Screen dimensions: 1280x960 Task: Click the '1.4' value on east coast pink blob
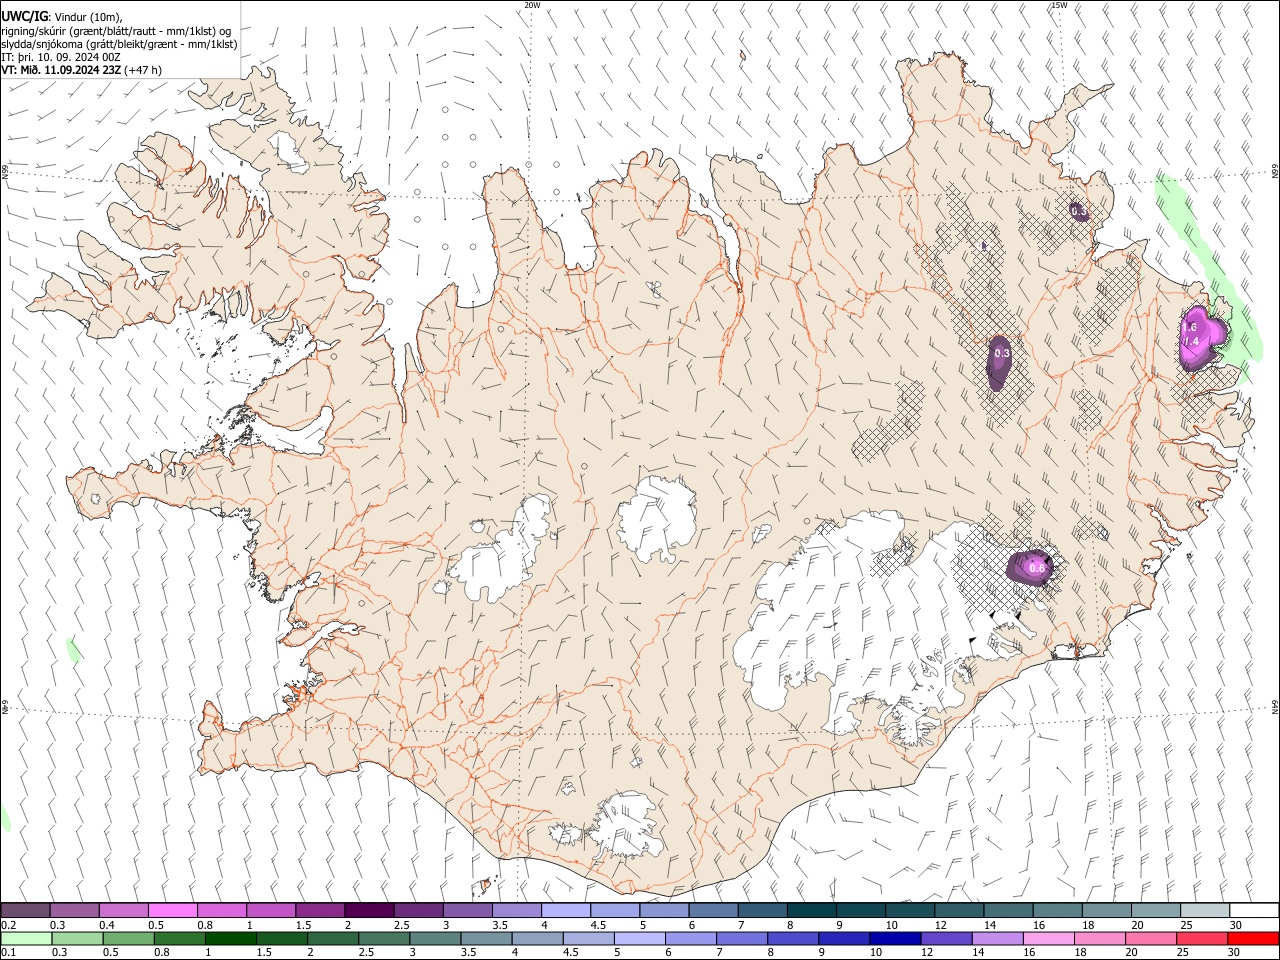point(1191,342)
